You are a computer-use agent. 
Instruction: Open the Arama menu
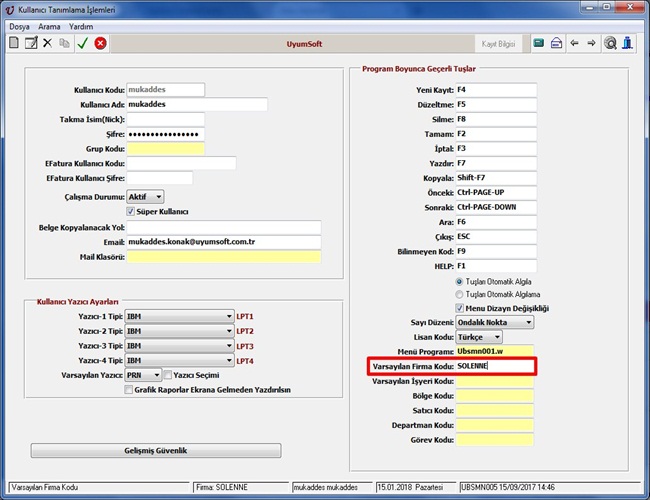click(x=49, y=27)
